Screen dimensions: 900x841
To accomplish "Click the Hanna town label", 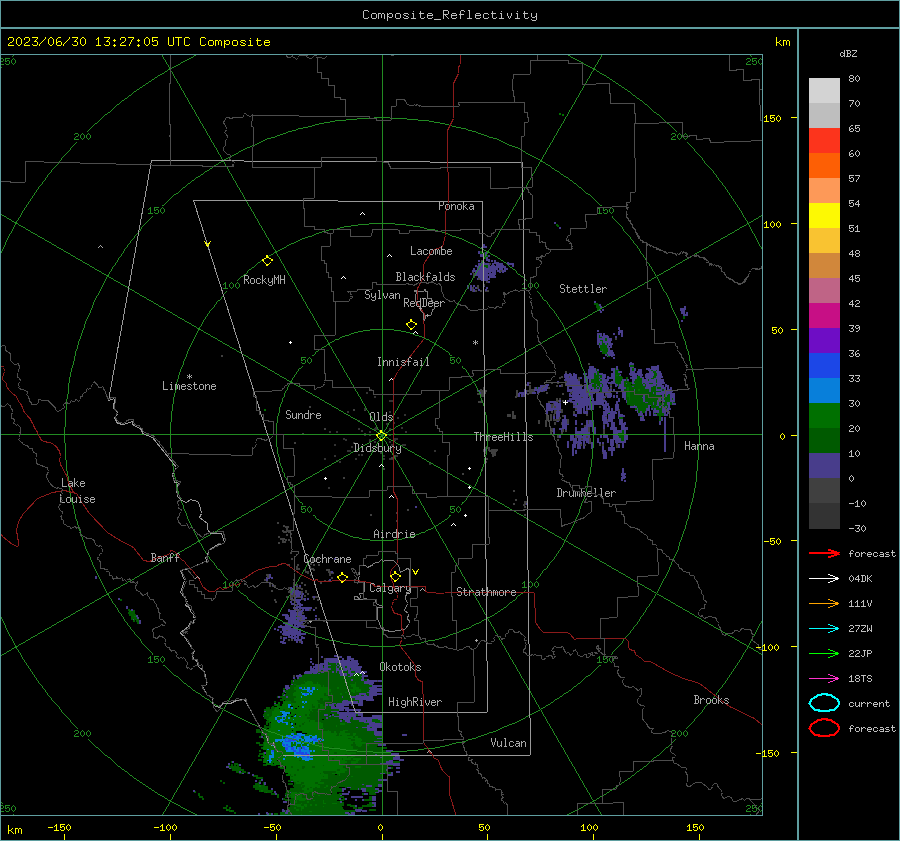I will point(699,446).
